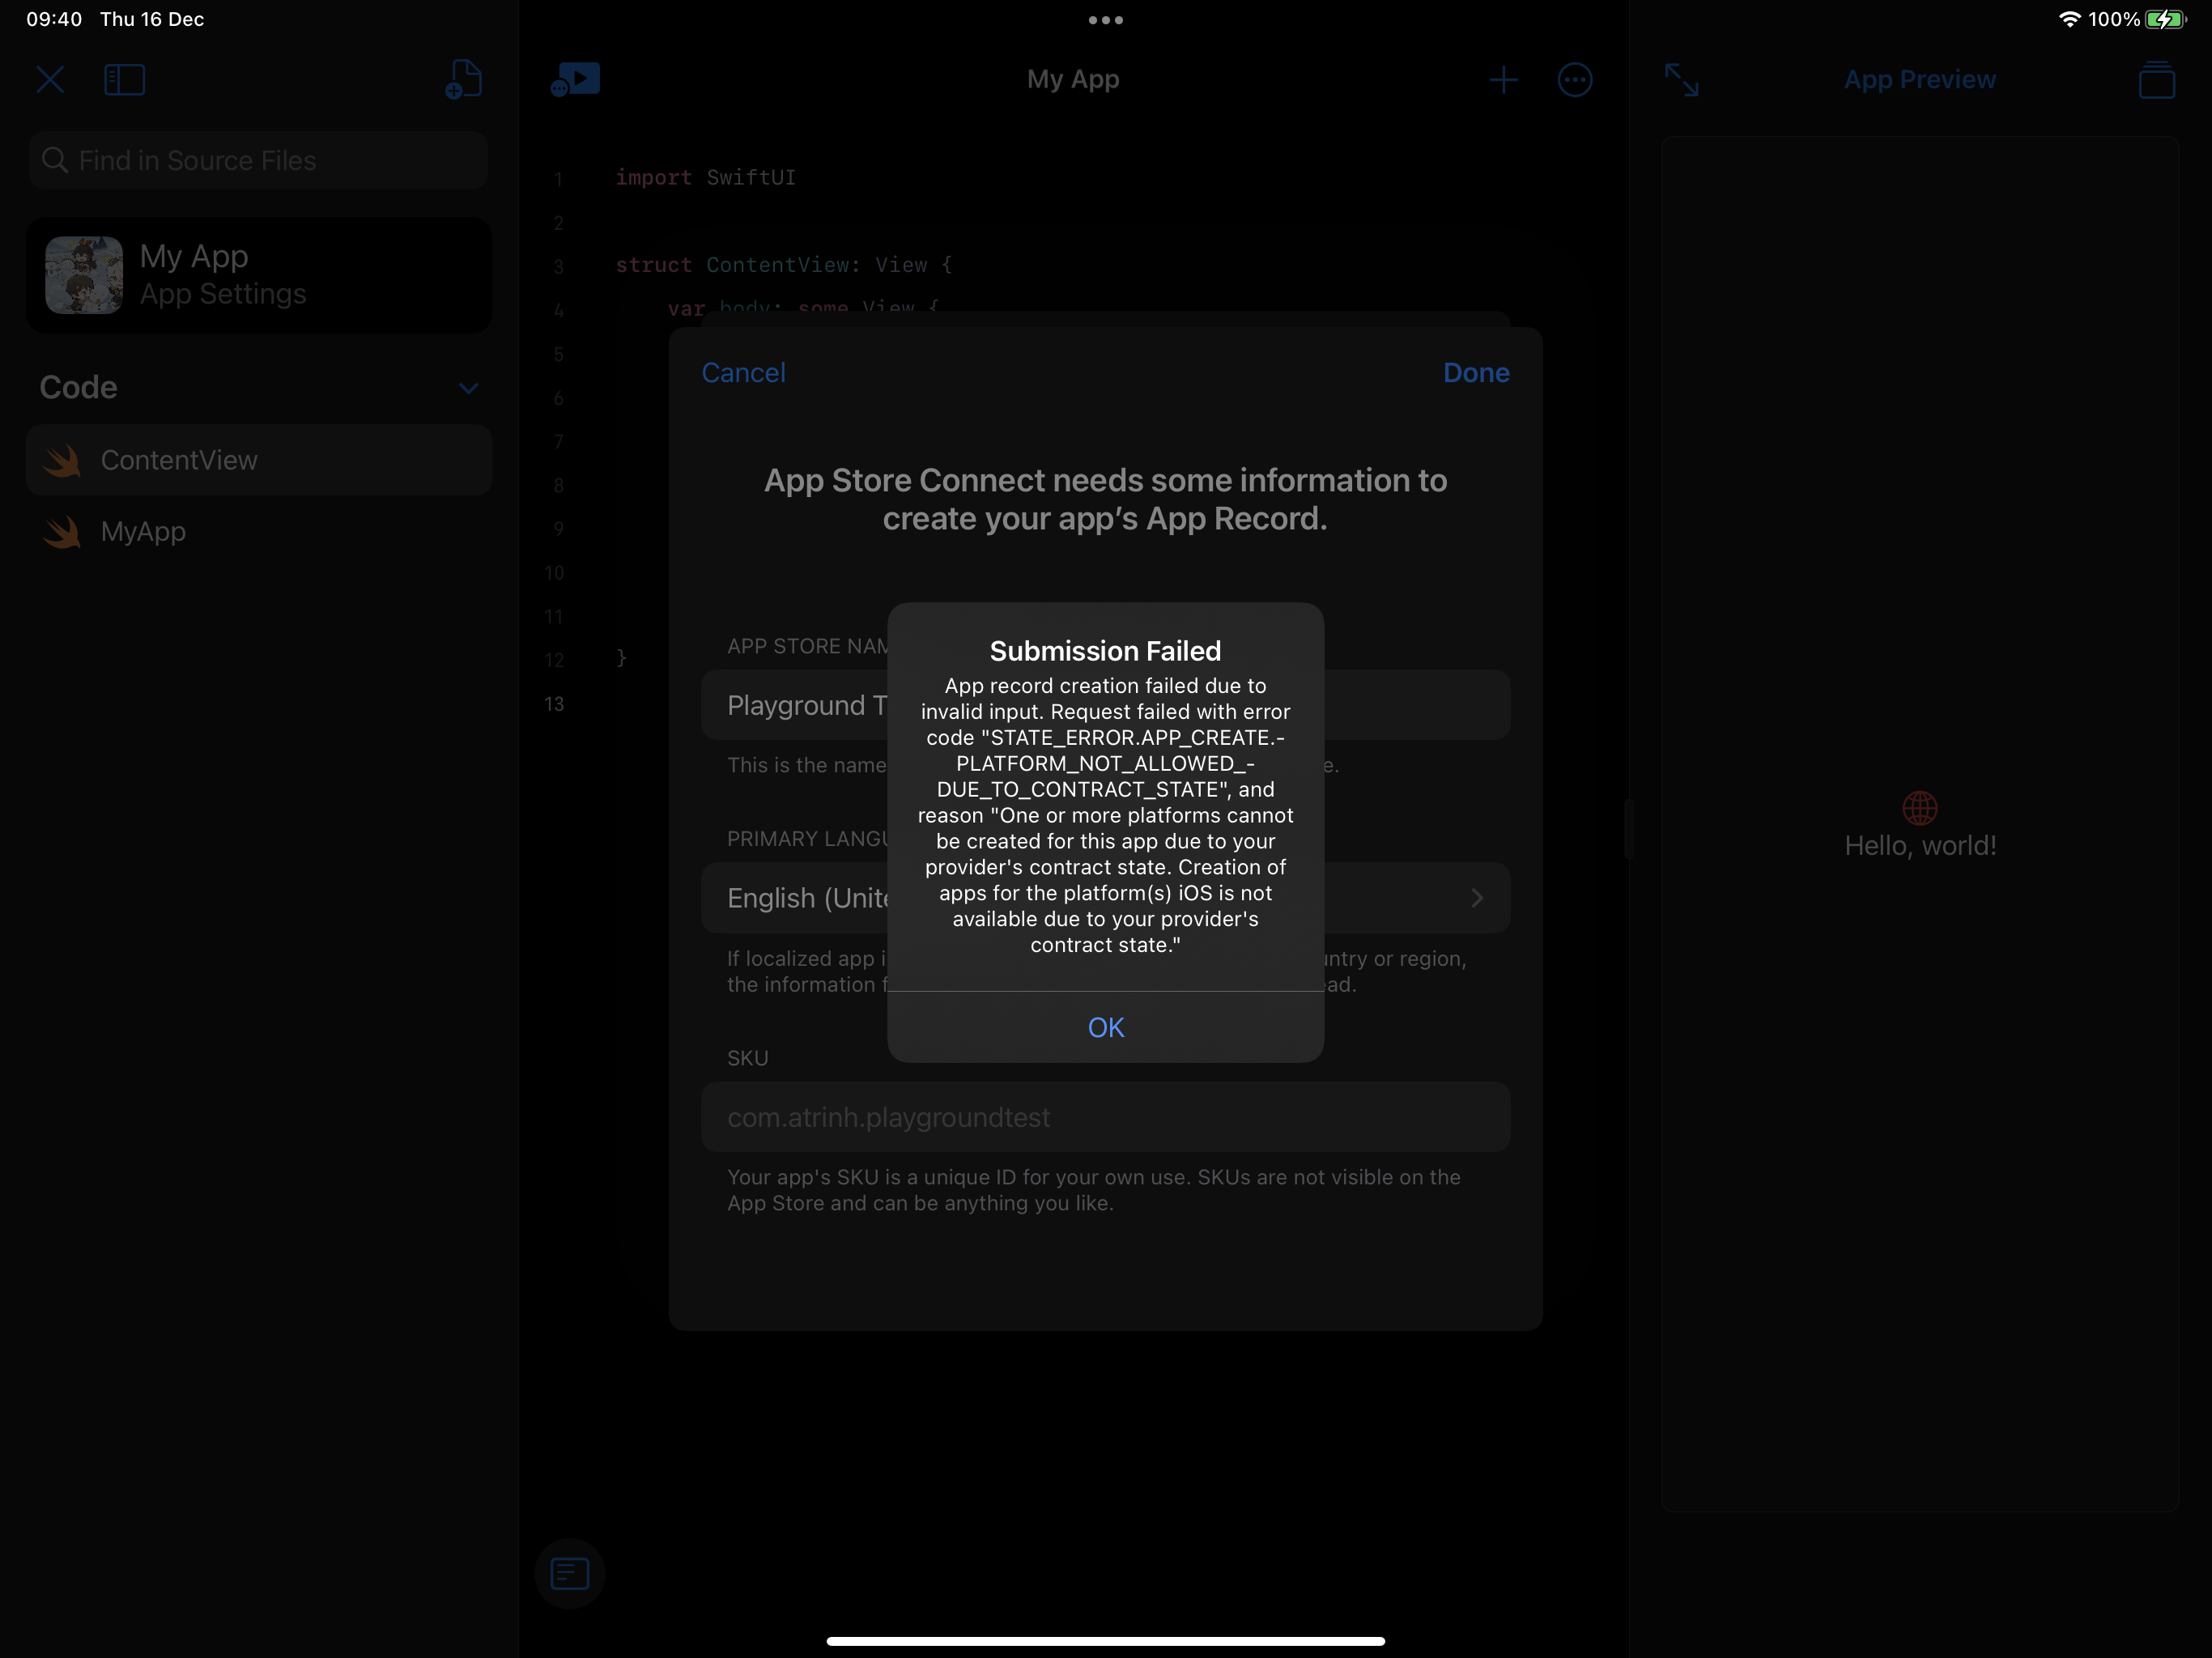
Task: Click OK in Submission Failed alert
Action: [x=1105, y=1027]
